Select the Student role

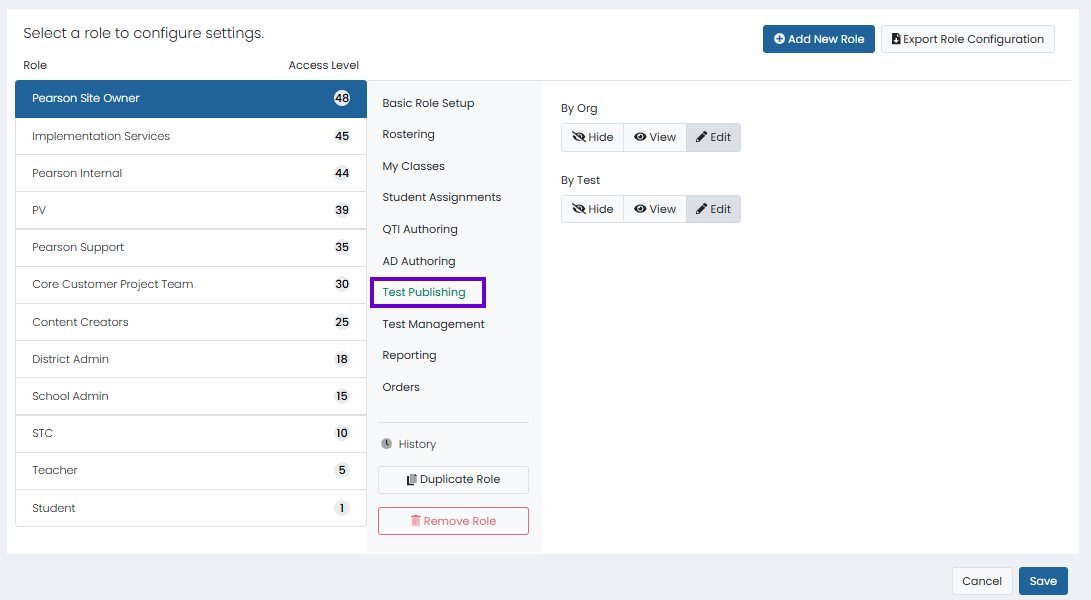tap(191, 508)
